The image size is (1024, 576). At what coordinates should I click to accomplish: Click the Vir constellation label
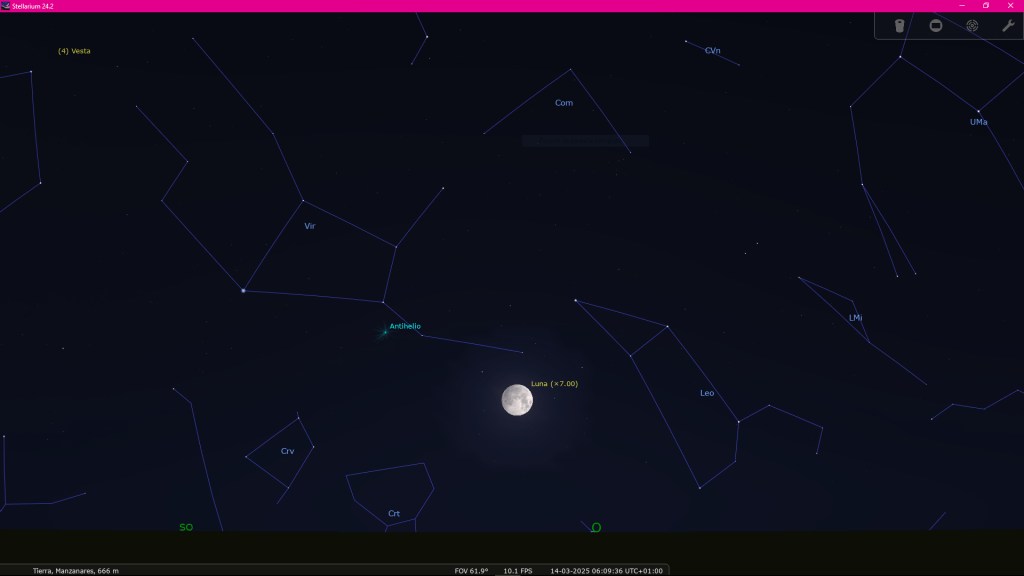click(x=310, y=226)
